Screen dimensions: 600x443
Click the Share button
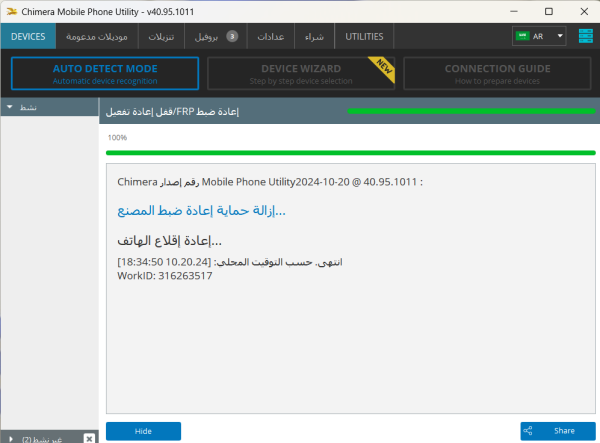point(558,431)
